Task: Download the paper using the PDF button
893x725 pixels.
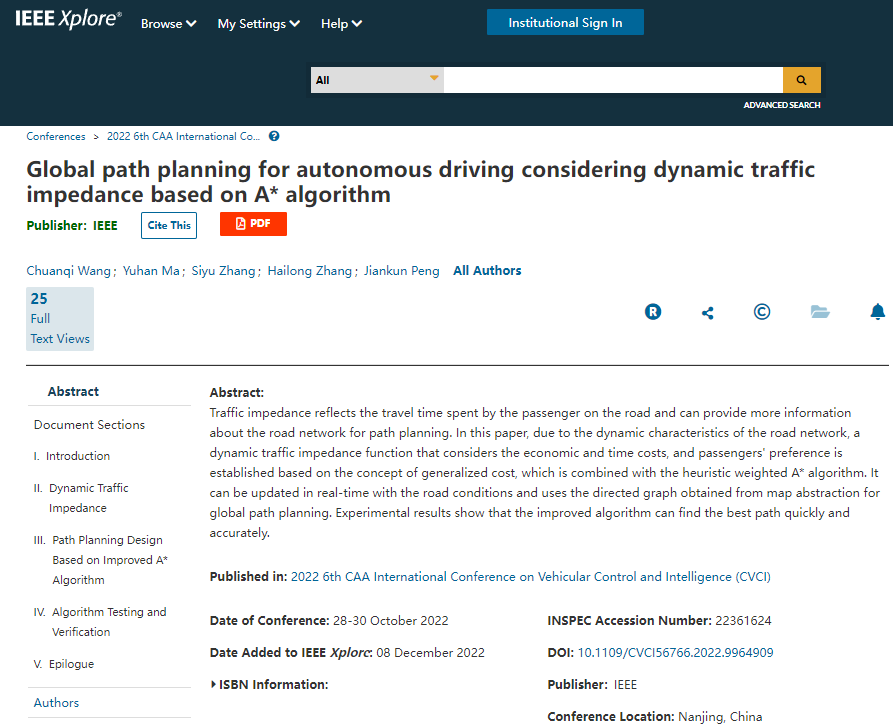Action: click(x=253, y=224)
